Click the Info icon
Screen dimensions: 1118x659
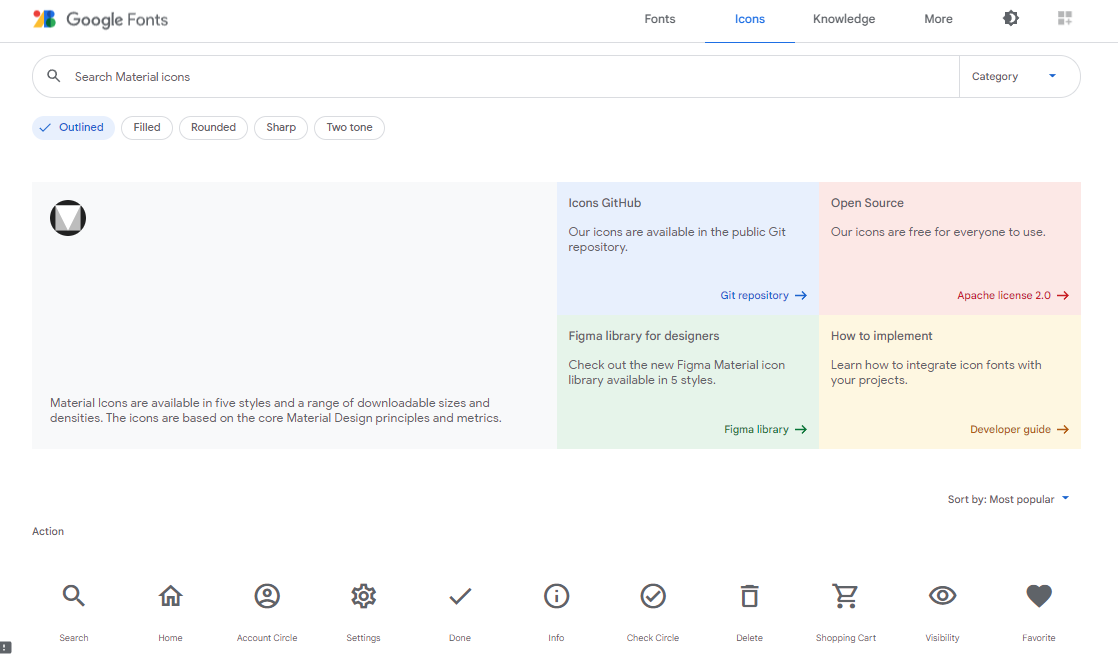[556, 597]
